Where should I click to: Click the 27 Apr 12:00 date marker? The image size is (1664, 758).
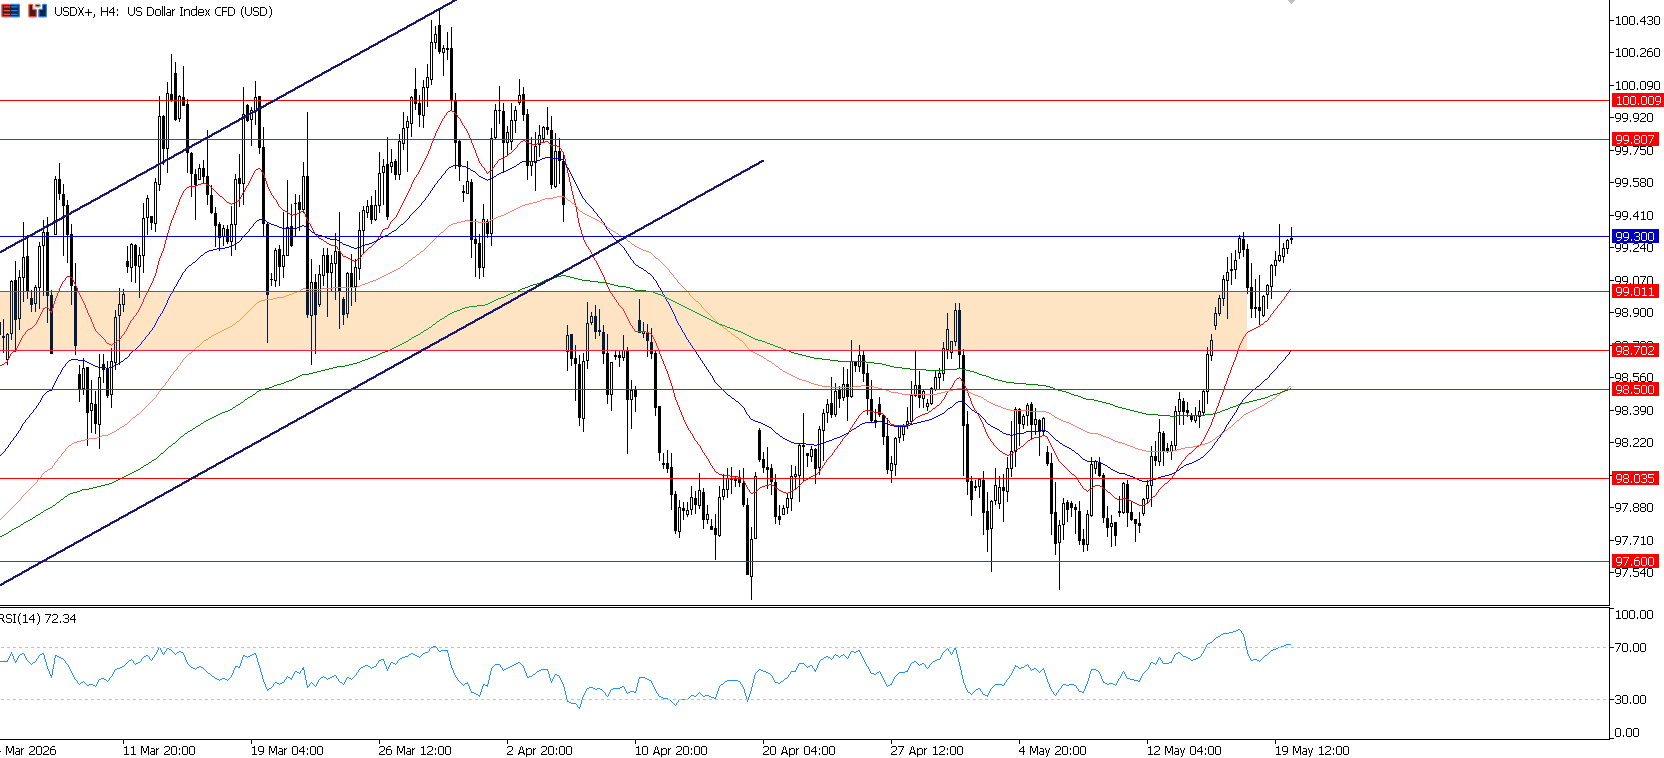tap(927, 750)
